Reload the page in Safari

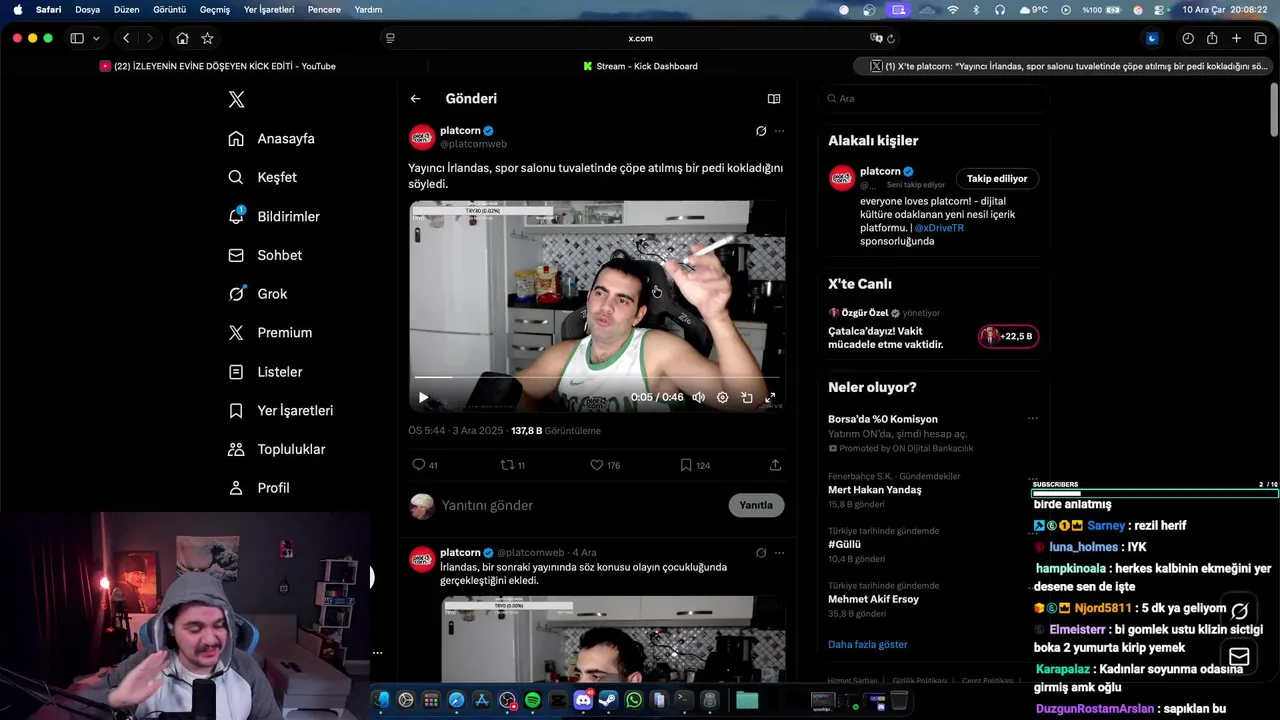tap(891, 38)
